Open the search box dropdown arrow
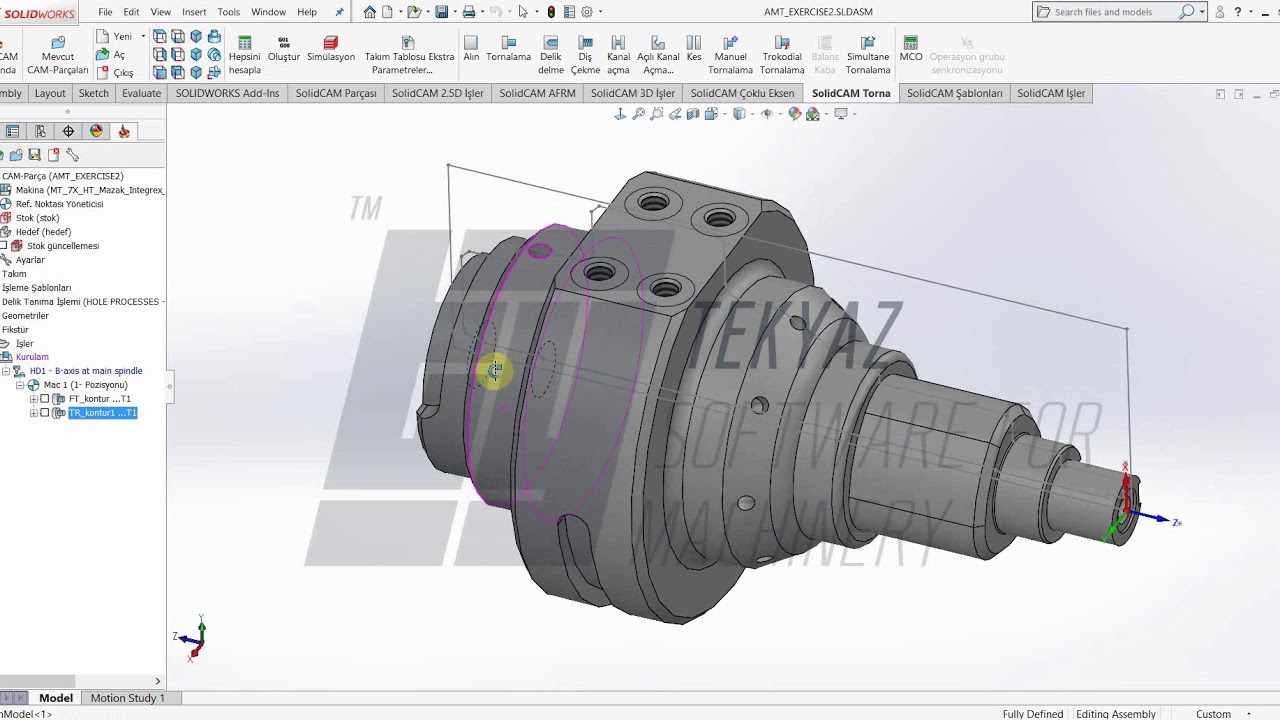 pos(1202,12)
